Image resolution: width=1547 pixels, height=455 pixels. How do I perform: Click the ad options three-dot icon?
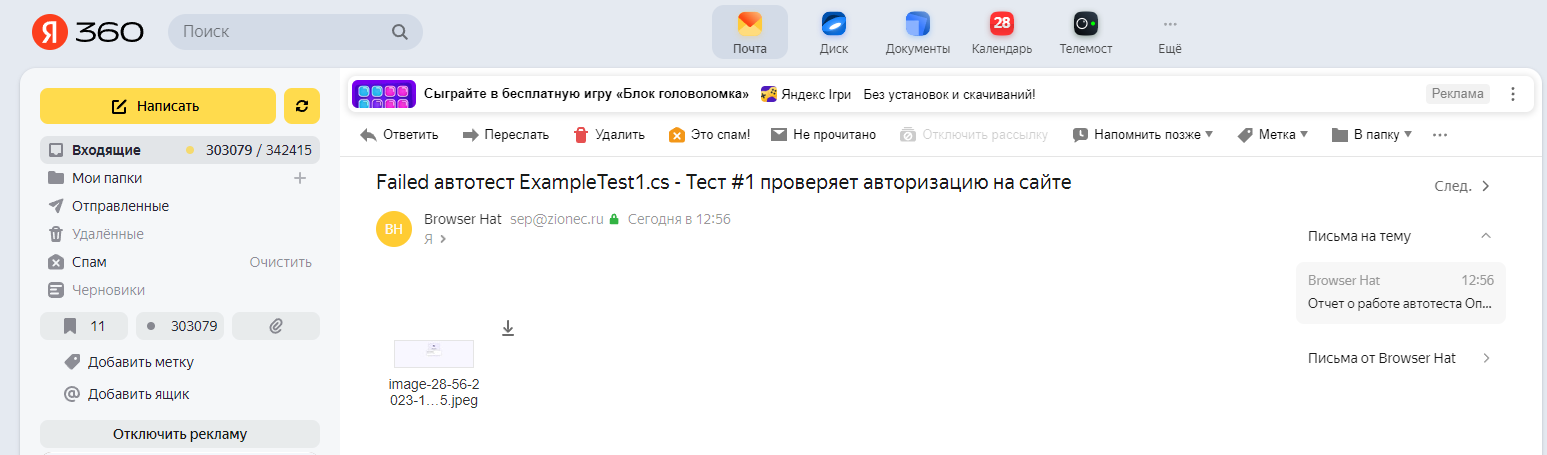(1512, 94)
